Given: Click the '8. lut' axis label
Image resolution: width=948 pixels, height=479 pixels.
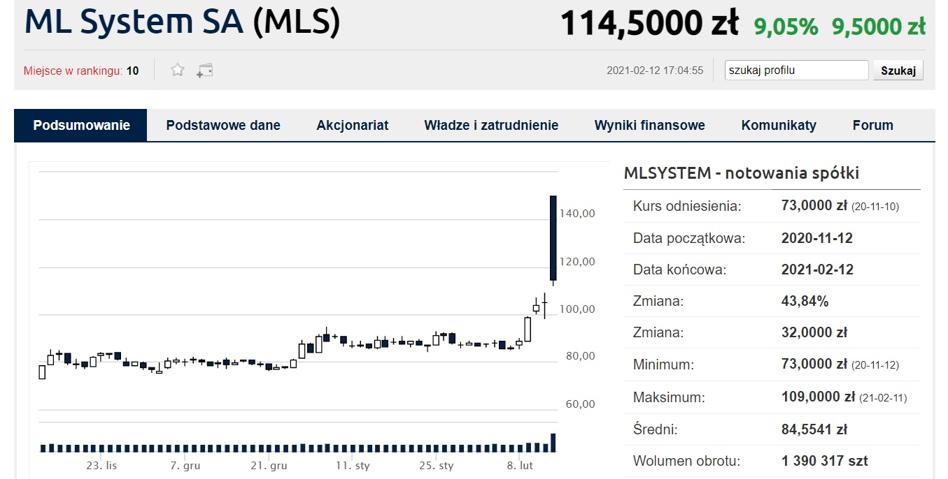Looking at the screenshot, I should (x=520, y=466).
